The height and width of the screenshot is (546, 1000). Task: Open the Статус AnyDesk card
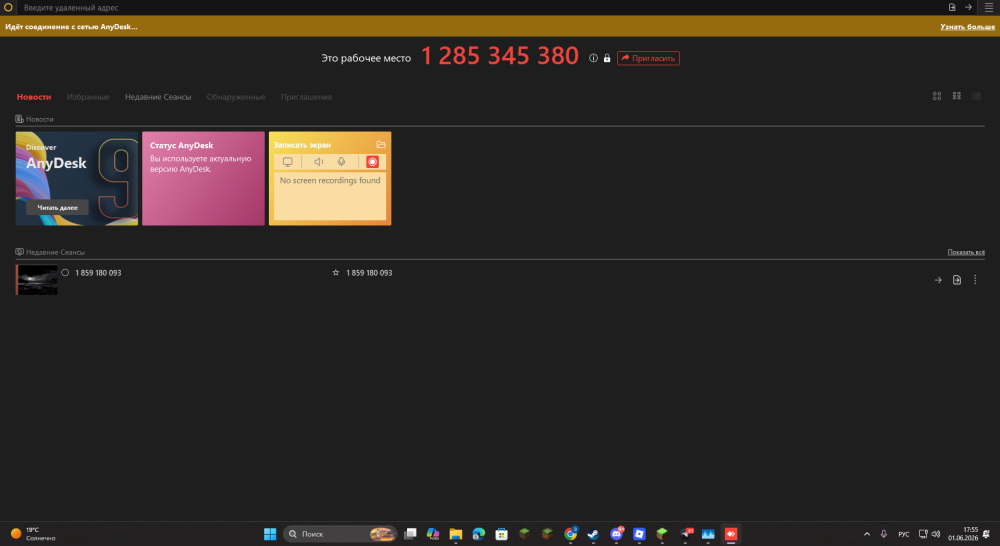[x=203, y=179]
